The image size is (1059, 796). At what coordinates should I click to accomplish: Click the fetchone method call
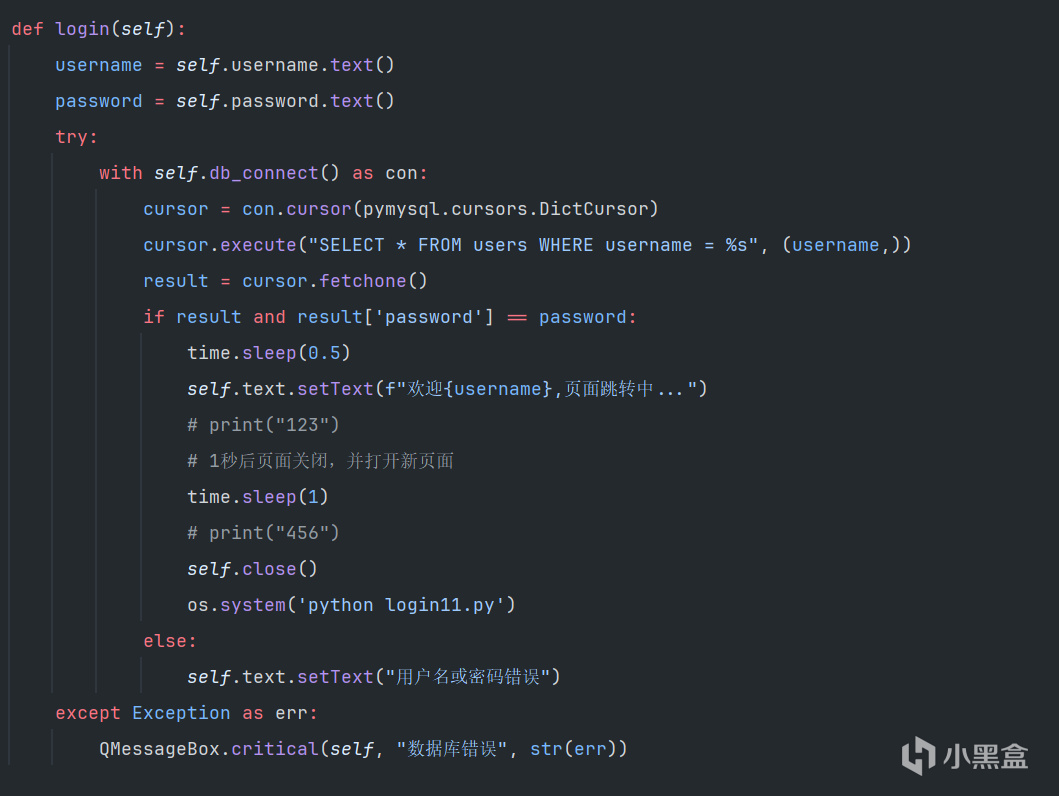[x=363, y=281]
